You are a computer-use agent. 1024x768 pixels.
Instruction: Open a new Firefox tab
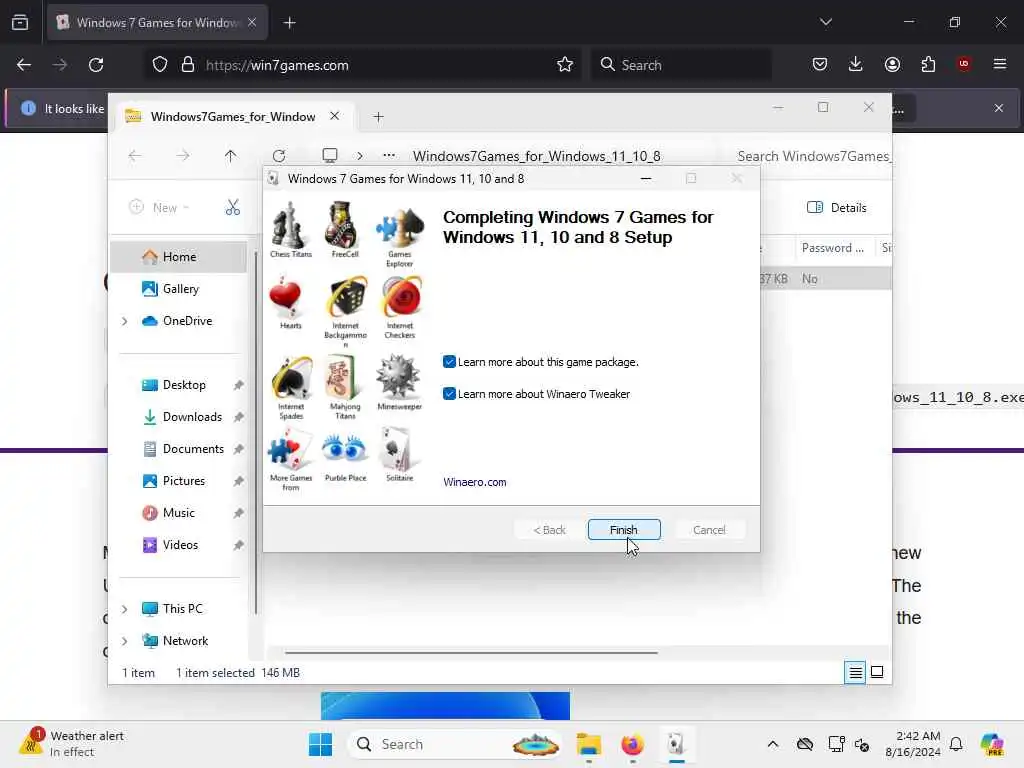point(289,23)
